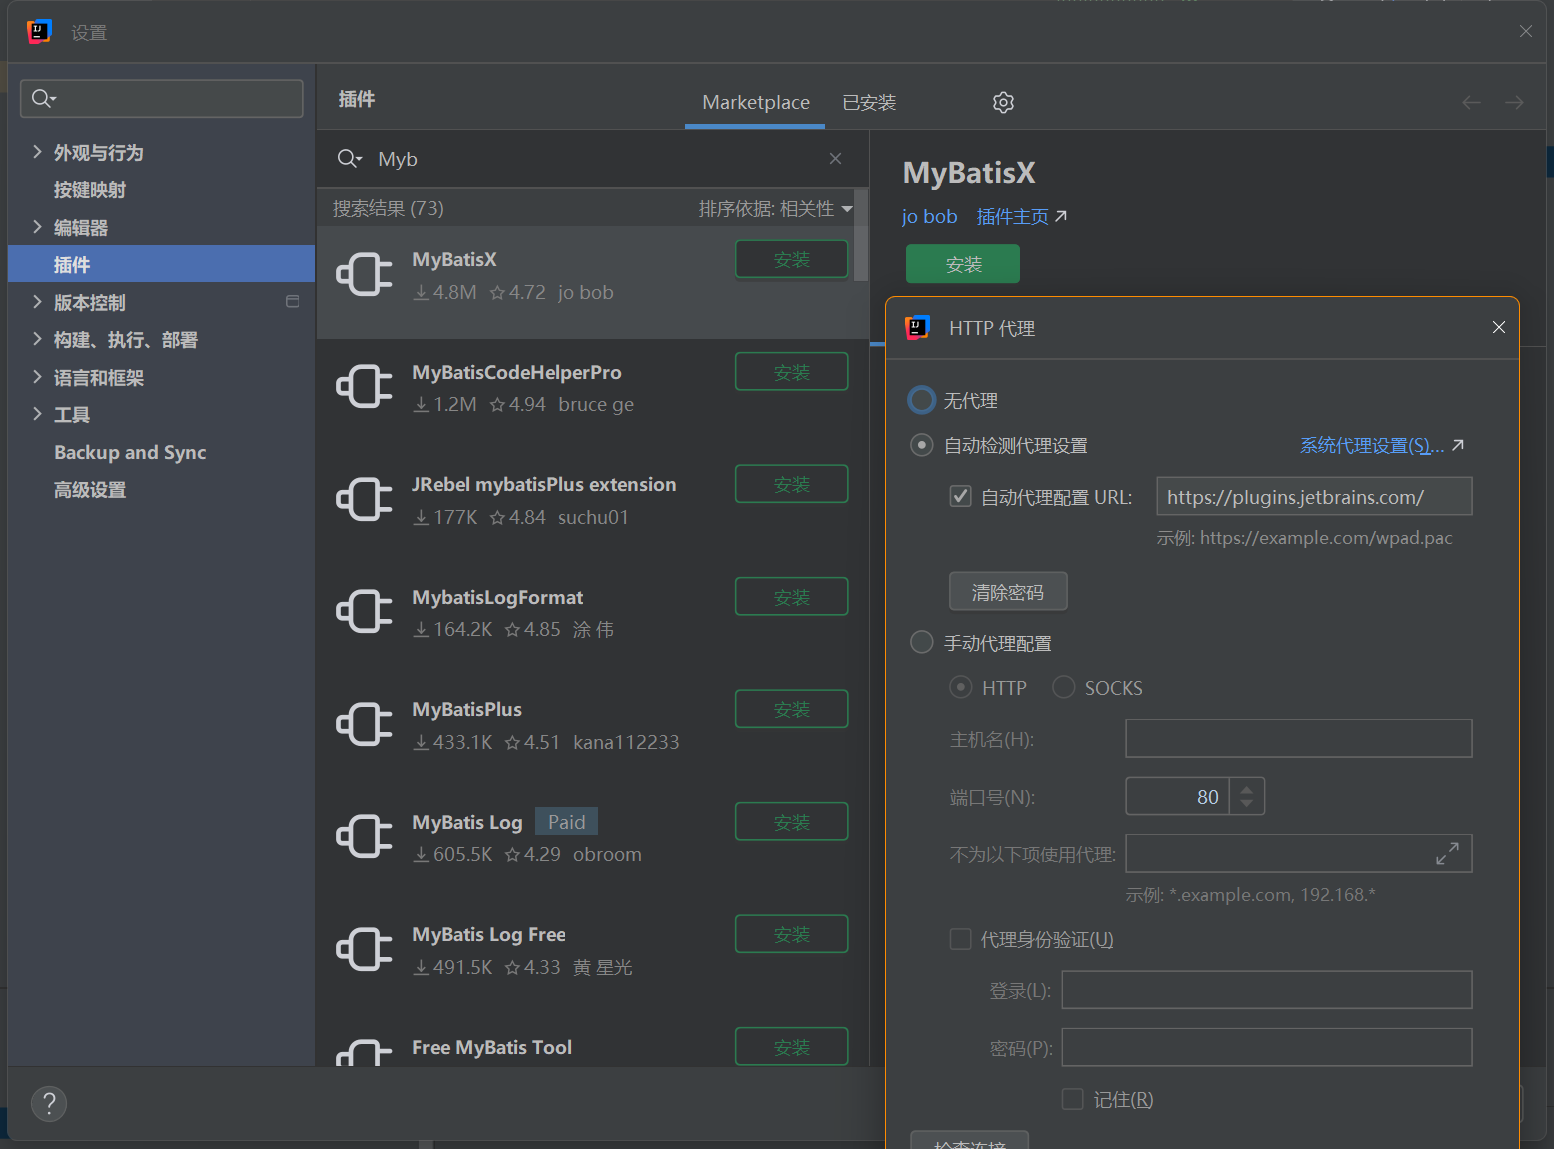Open Backup and Sync settings

click(130, 452)
